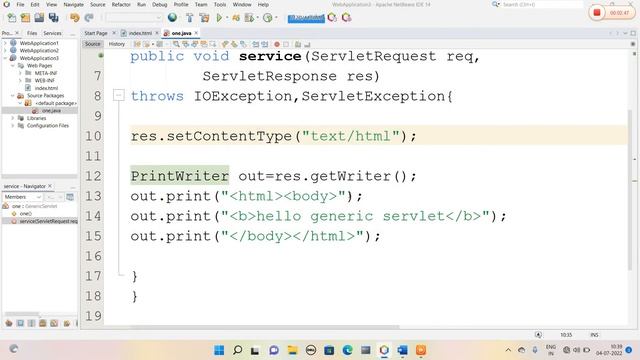Switch to the Services panel tab
This screenshot has height=360, width=640.
pos(52,33)
